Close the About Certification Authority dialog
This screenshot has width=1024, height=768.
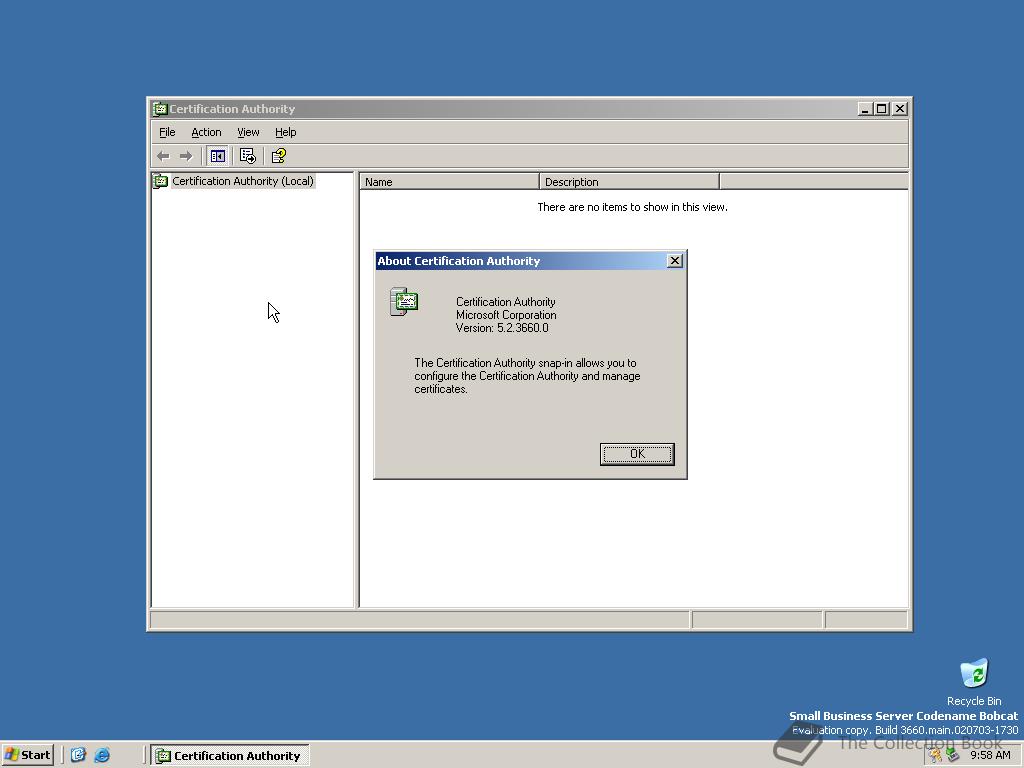pos(675,261)
